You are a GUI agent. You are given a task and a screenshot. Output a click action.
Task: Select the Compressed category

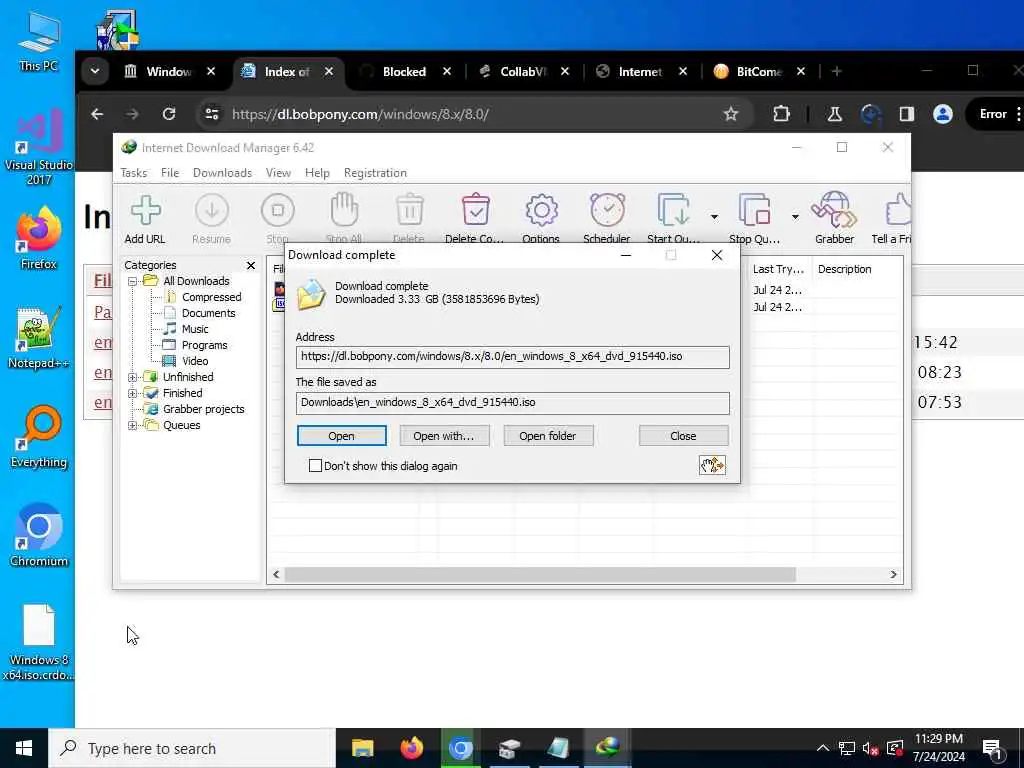(x=211, y=297)
